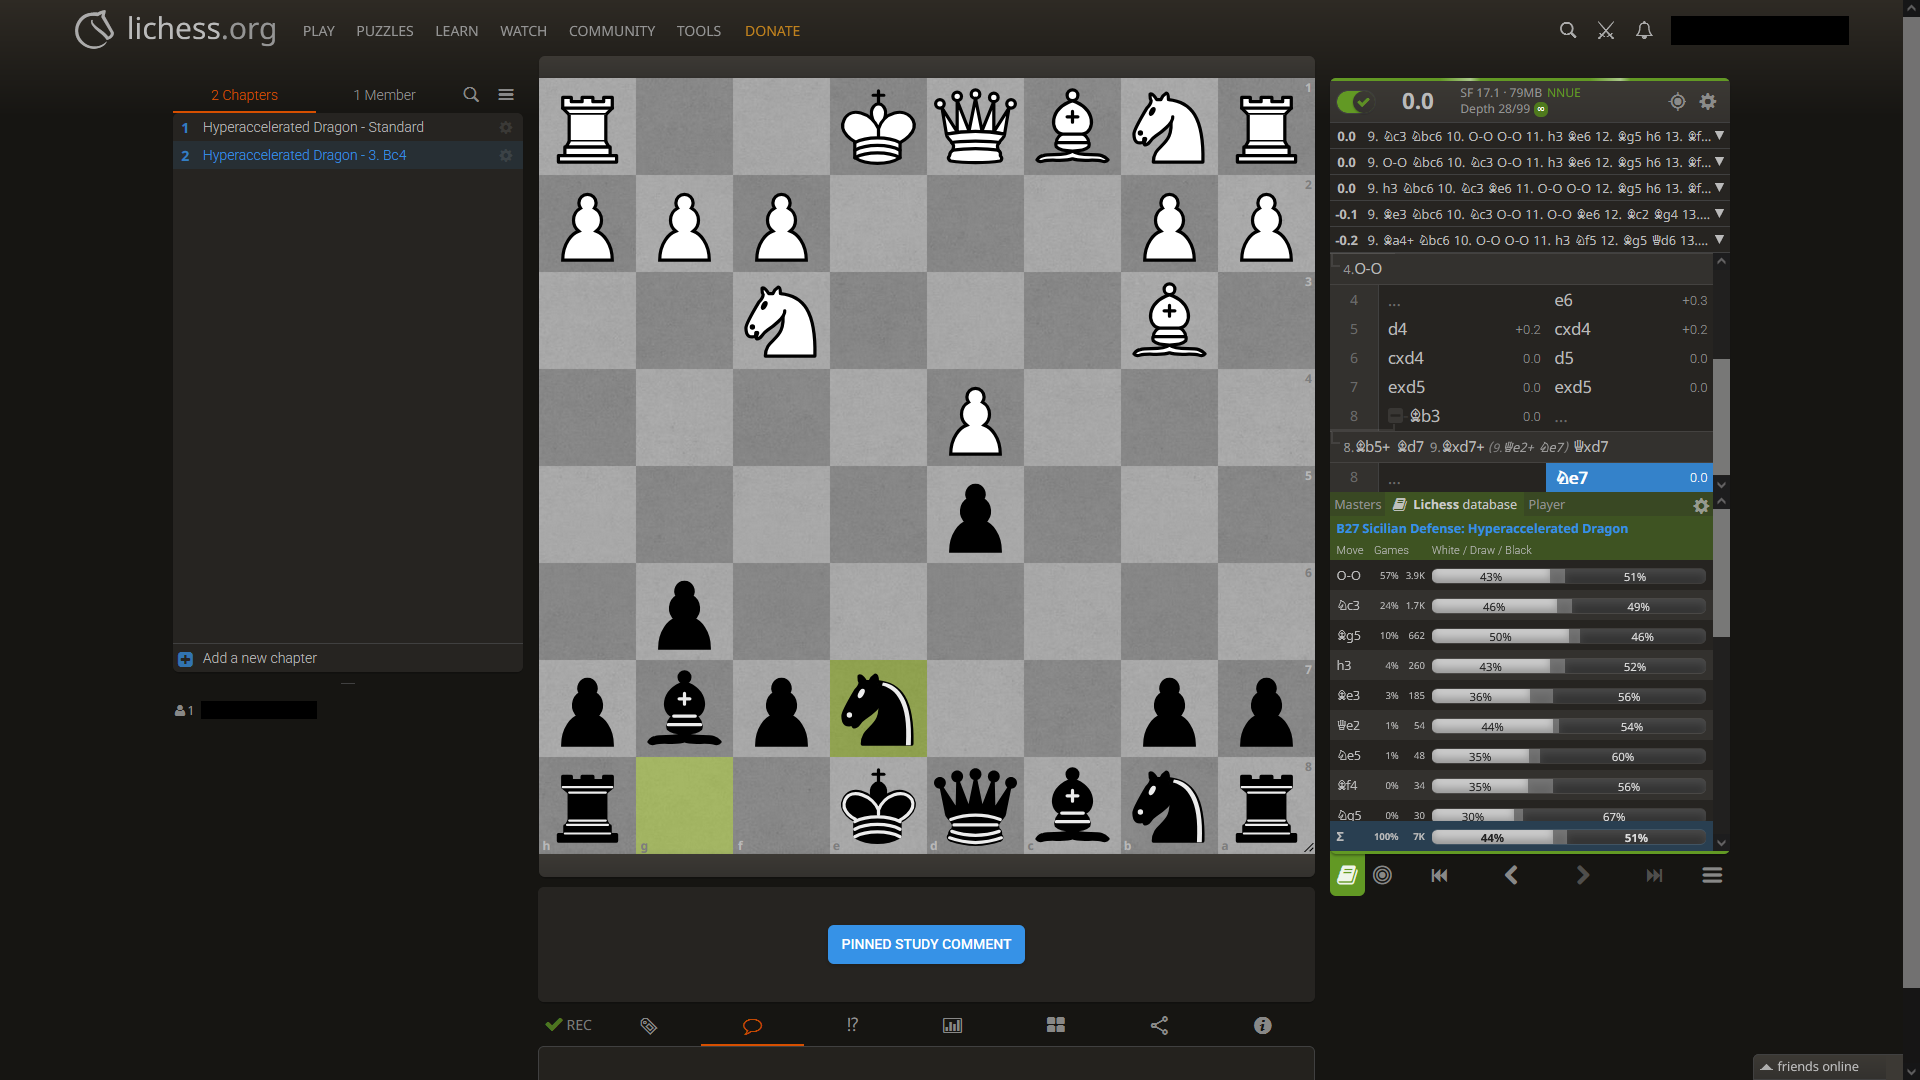Open the move annotation glyphs tab
The image size is (1920, 1080).
point(852,1025)
